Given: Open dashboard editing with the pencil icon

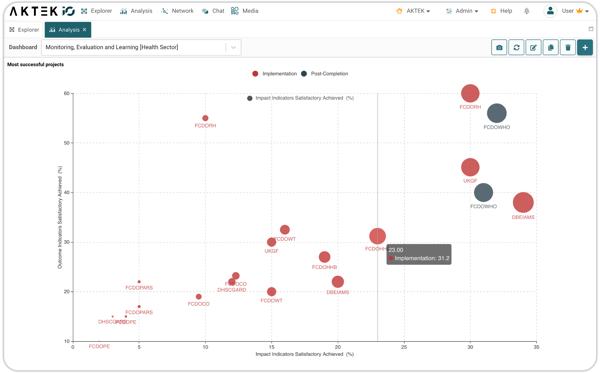Looking at the screenshot, I should pyautogui.click(x=533, y=47).
